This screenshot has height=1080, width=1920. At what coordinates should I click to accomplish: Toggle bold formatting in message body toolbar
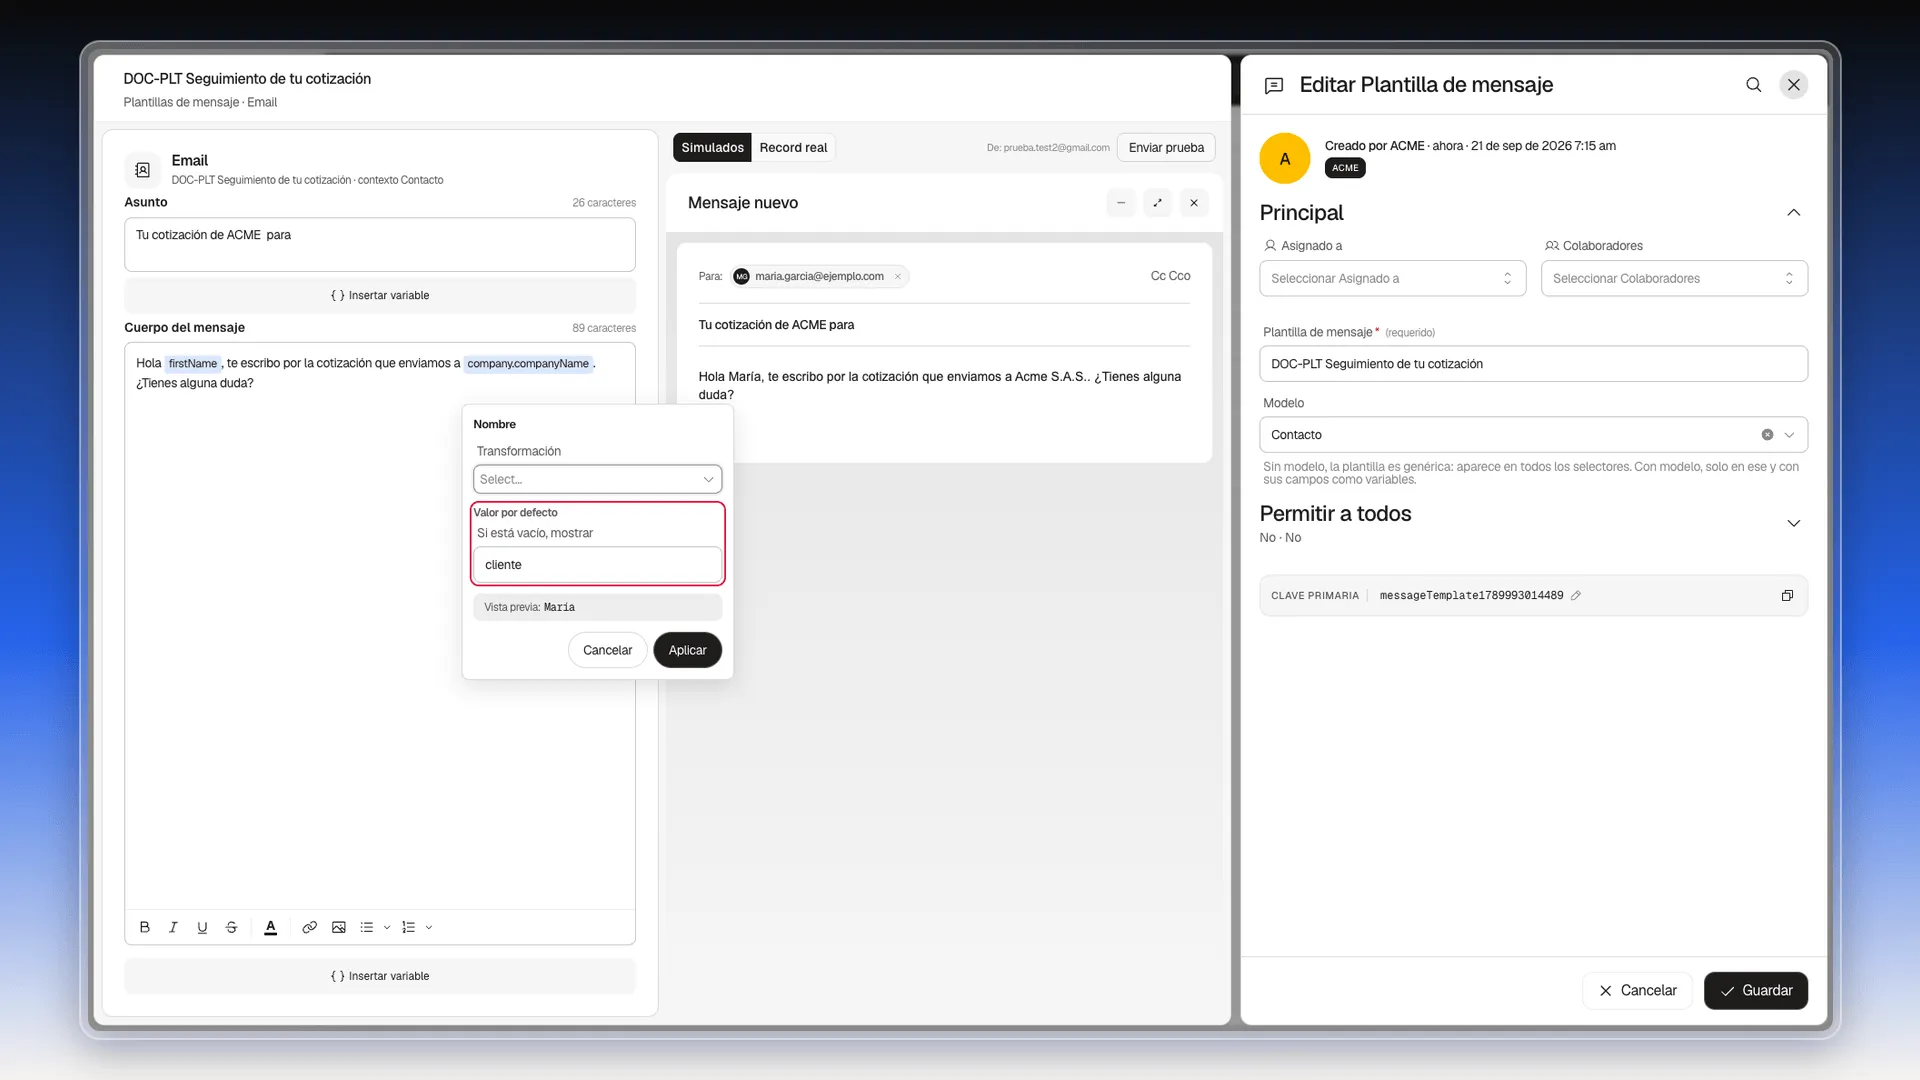point(145,927)
